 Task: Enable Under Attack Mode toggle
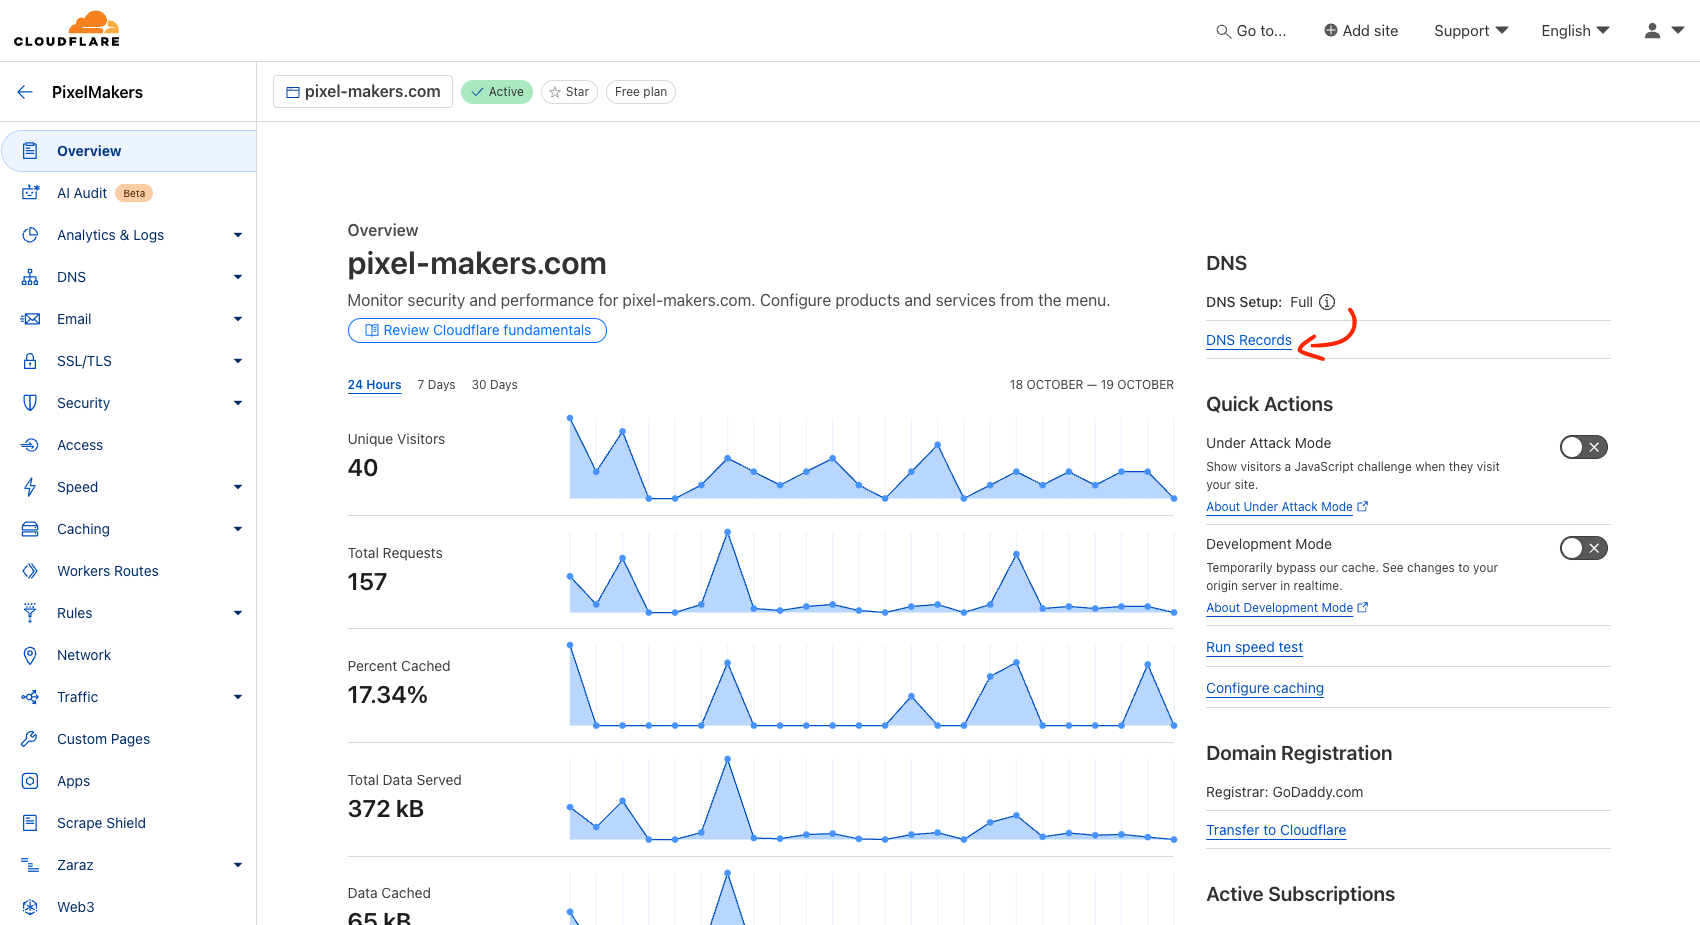click(1584, 447)
